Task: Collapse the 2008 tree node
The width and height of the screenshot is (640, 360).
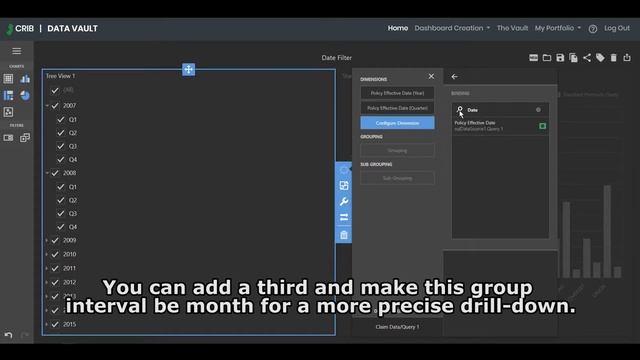Action: tap(47, 173)
